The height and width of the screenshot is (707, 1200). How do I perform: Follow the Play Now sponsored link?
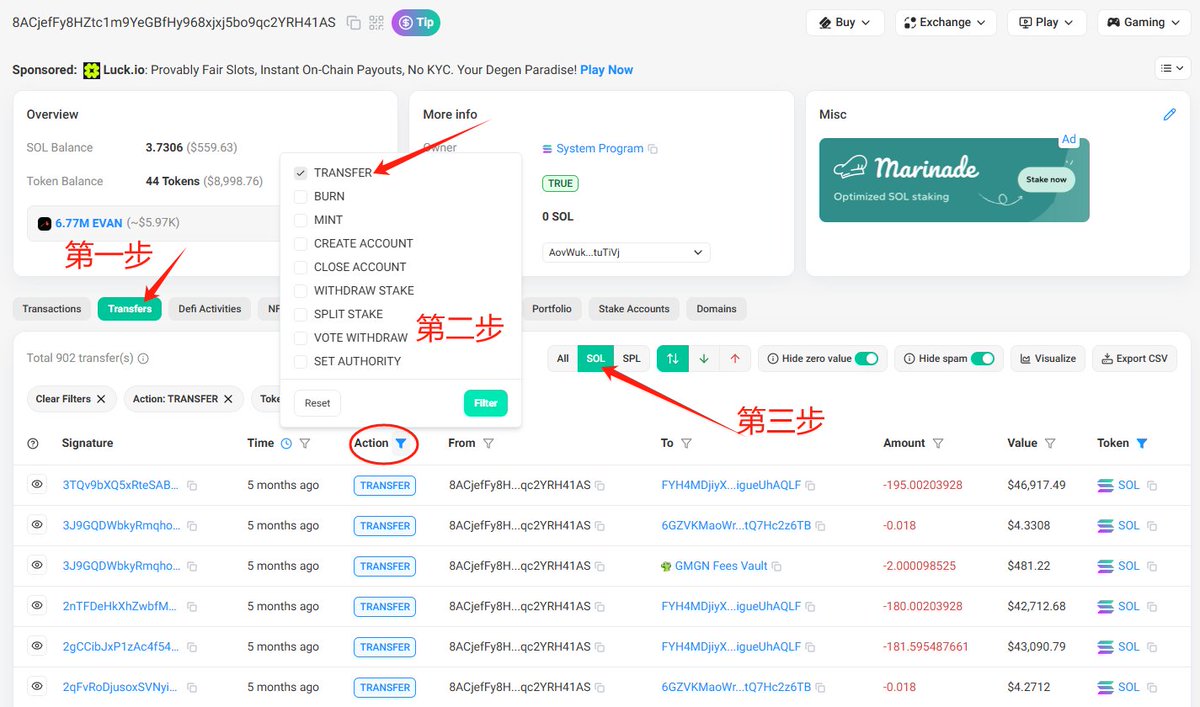coord(606,70)
